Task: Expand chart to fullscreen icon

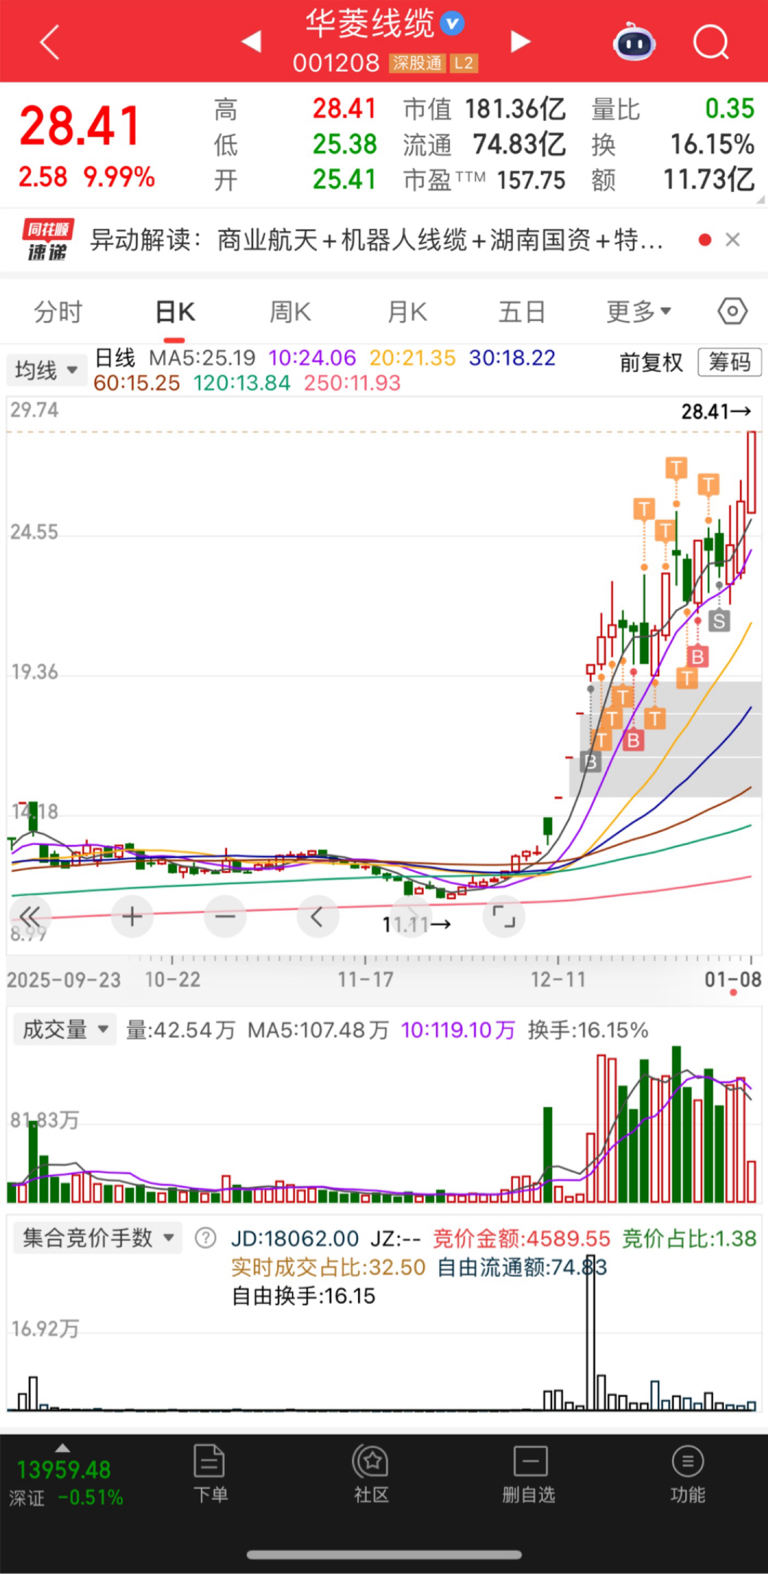Action: (504, 916)
